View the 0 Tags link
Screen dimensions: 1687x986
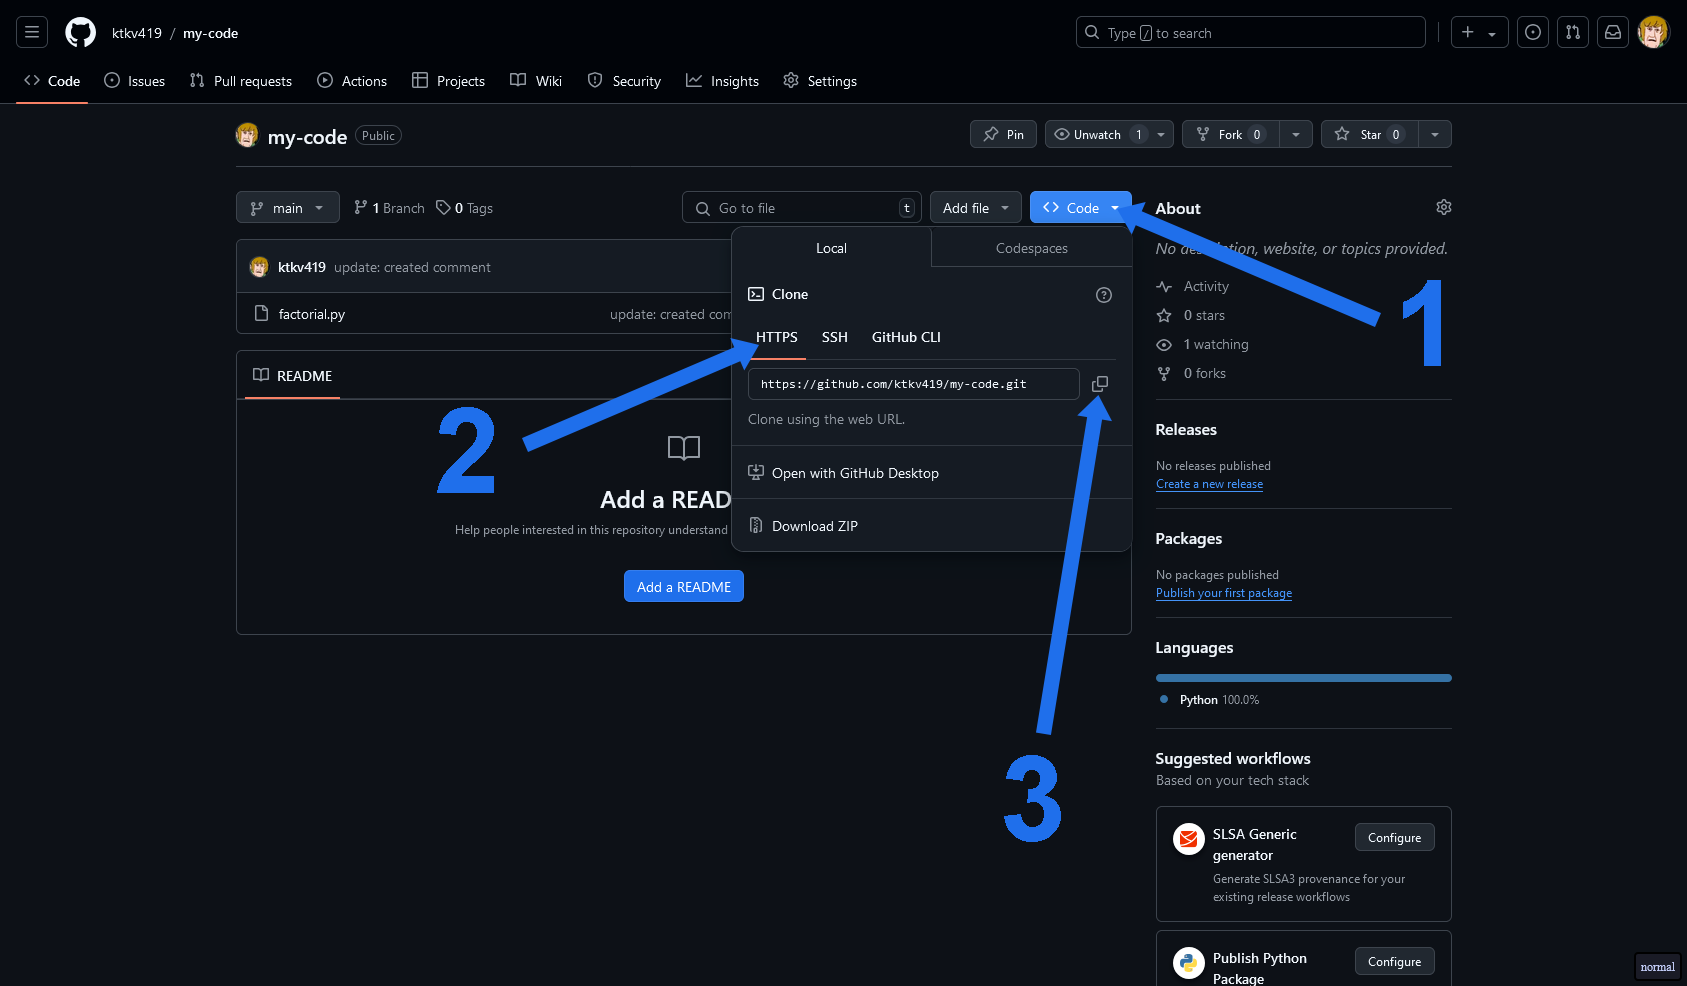pos(464,208)
